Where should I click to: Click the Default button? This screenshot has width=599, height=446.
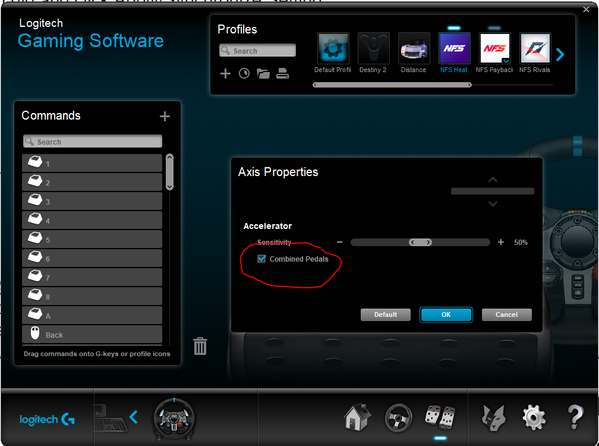[x=385, y=315]
